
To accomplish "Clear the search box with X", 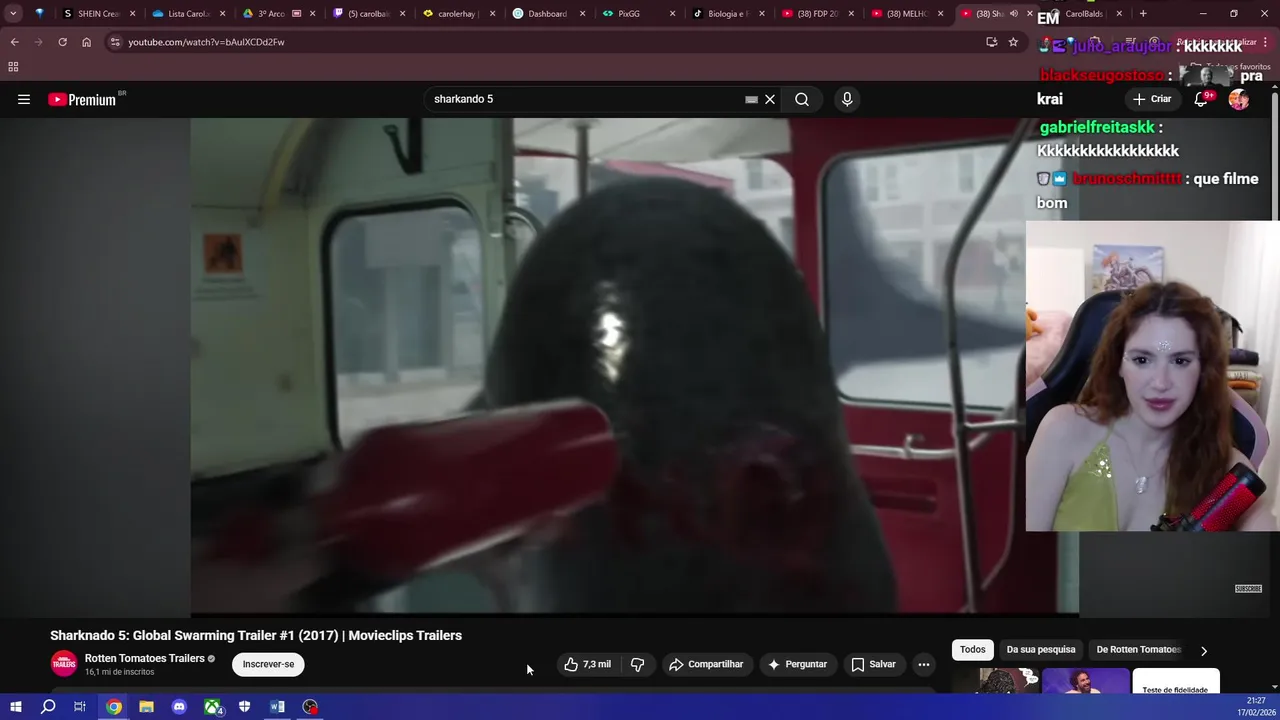I will click(x=770, y=99).
